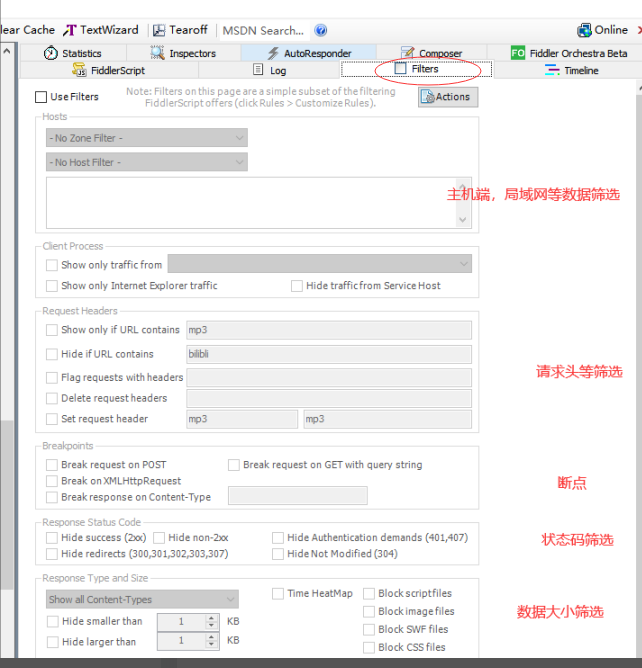
Task: Open the Show all Content-Types dropdown
Action: 142,599
